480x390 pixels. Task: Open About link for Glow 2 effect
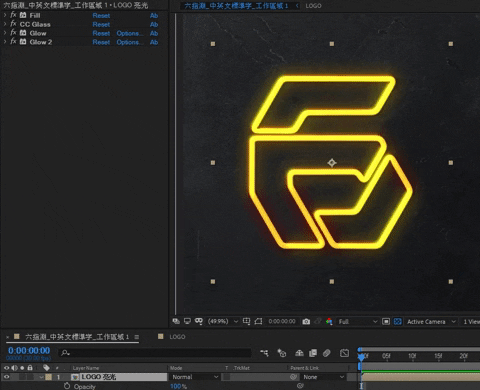154,42
